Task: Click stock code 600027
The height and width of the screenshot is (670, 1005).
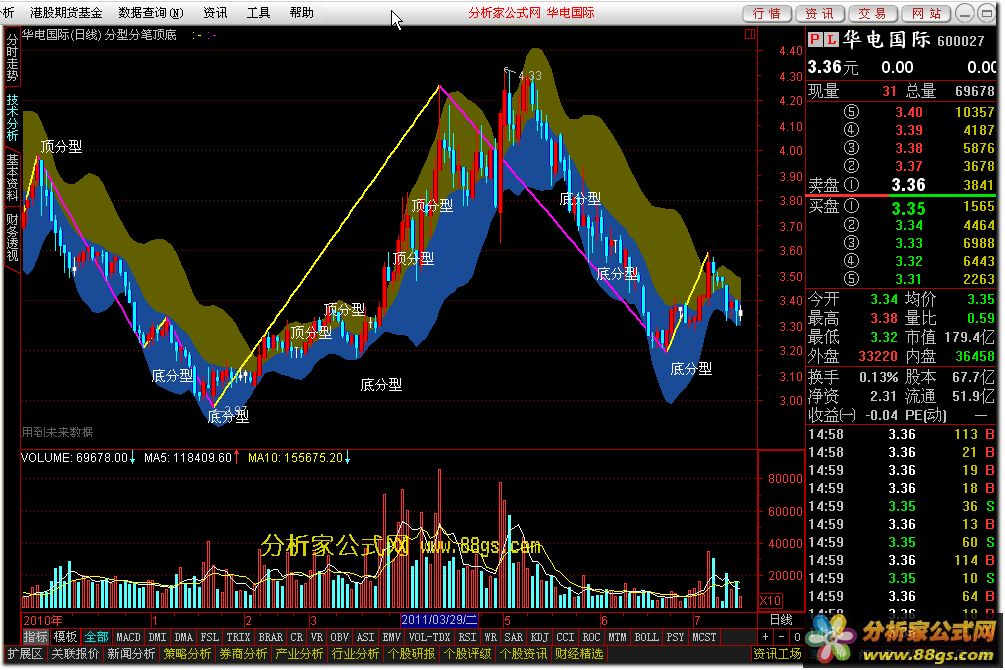Action: 960,41
